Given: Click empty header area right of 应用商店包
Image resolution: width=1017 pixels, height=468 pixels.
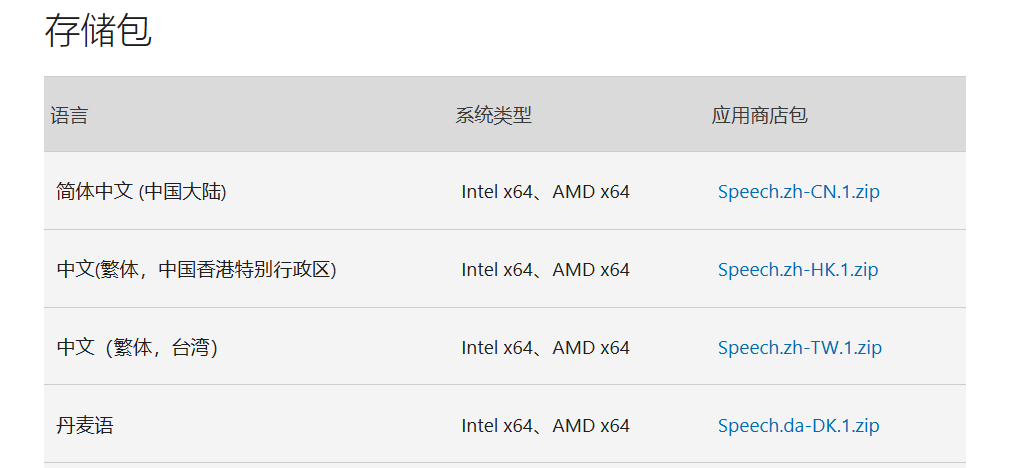Looking at the screenshot, I should click(x=887, y=116).
